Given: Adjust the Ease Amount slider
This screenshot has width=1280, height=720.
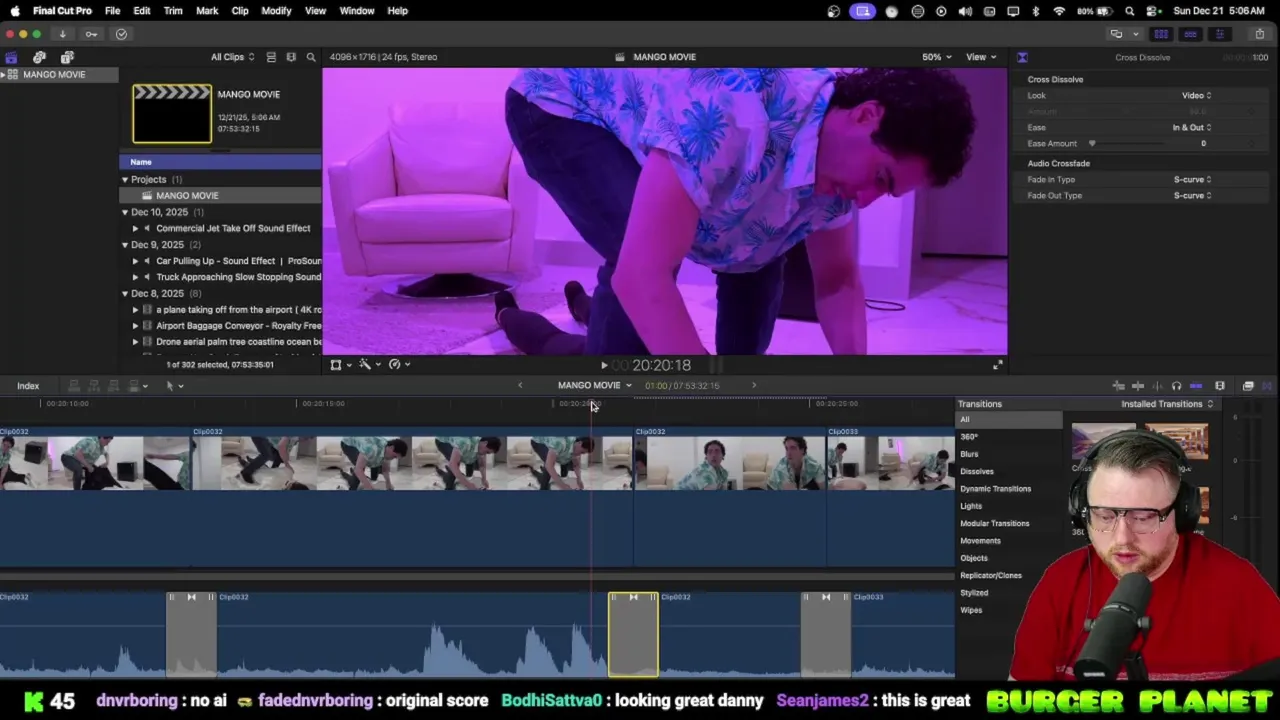Looking at the screenshot, I should (x=1092, y=144).
